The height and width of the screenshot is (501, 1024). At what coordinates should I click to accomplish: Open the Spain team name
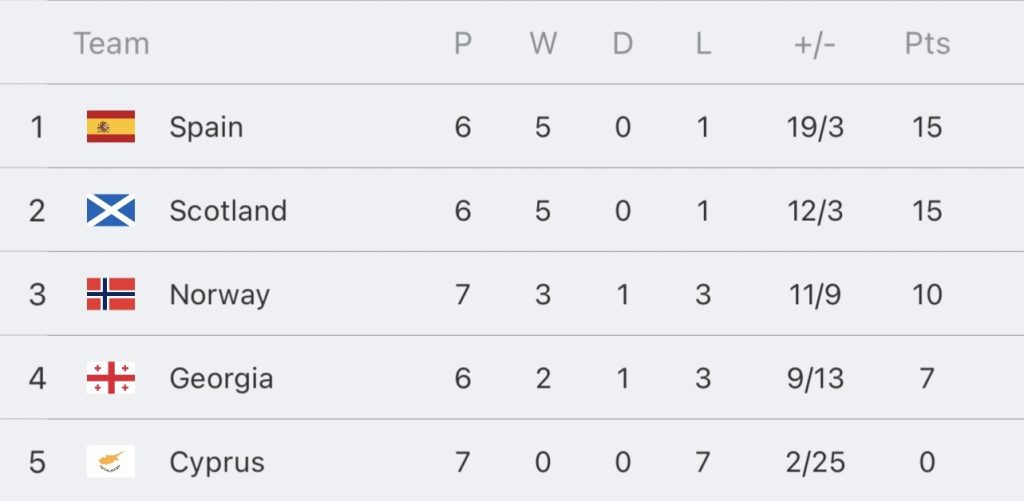(x=206, y=127)
